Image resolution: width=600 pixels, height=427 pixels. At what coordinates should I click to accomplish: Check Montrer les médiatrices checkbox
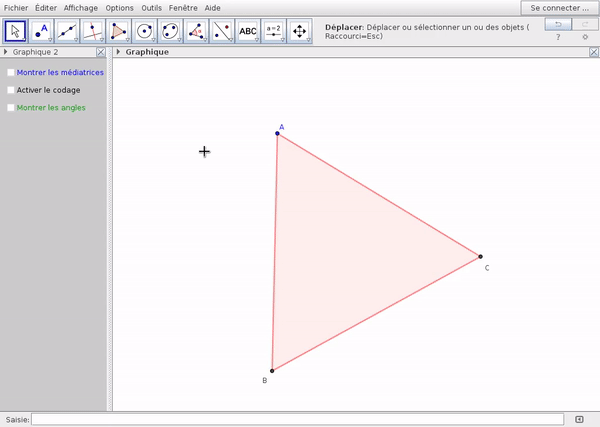[x=11, y=72]
